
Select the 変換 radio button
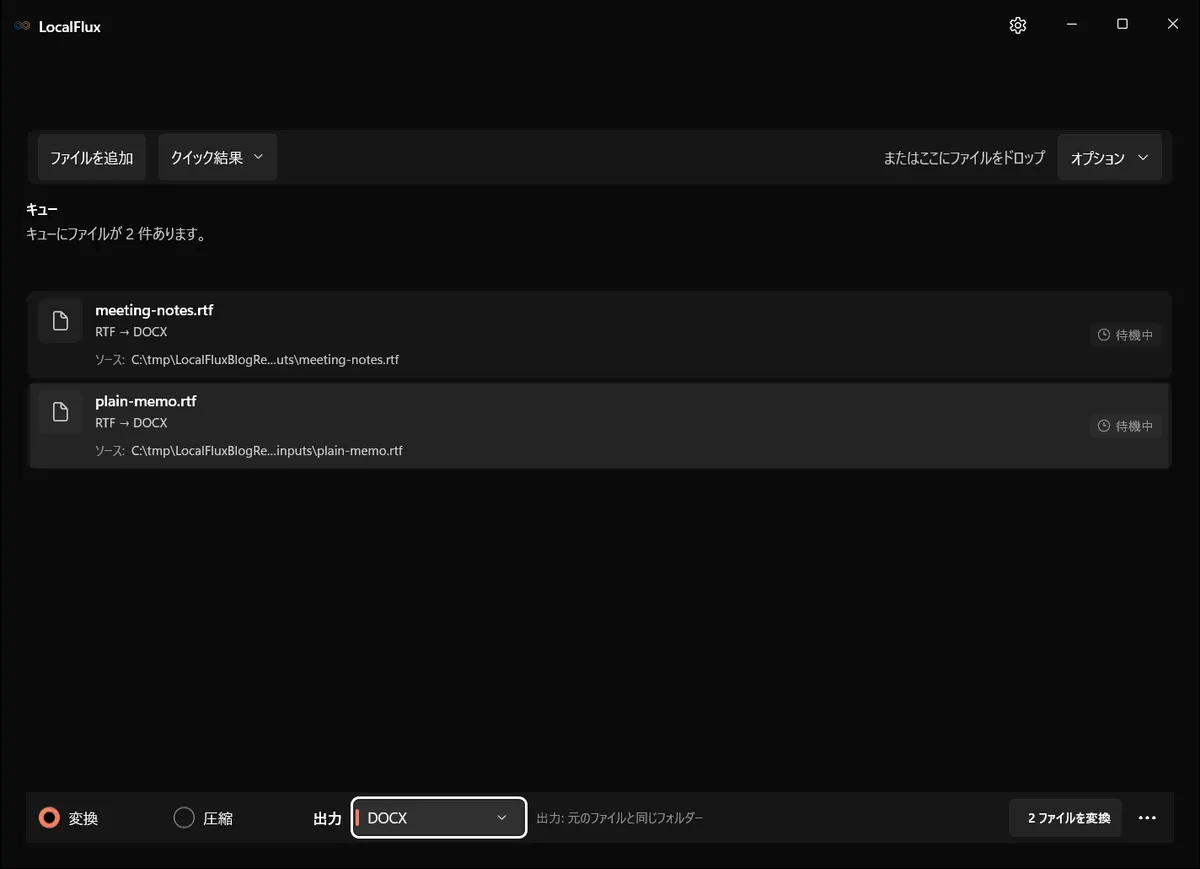click(49, 818)
